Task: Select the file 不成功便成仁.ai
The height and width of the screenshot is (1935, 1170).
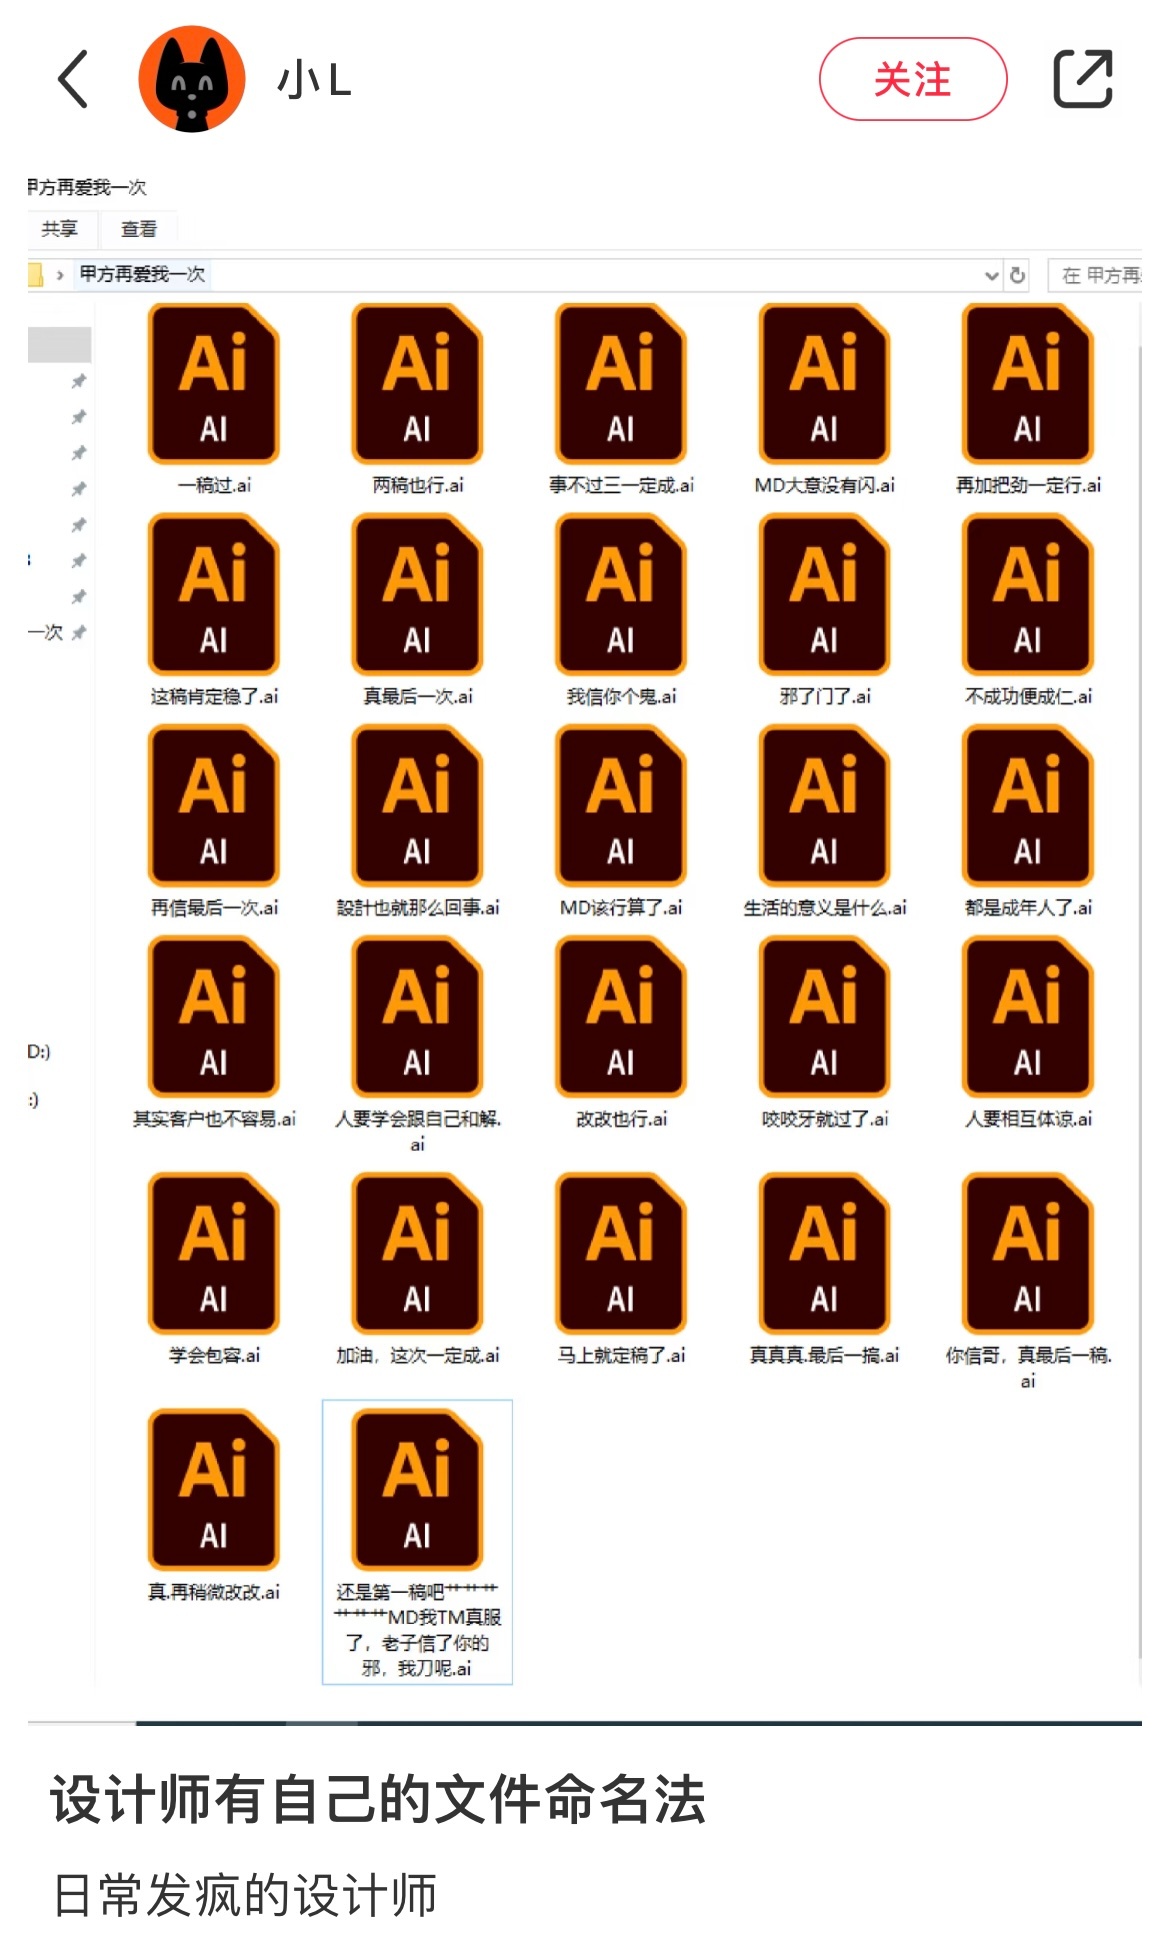Action: 1028,611
